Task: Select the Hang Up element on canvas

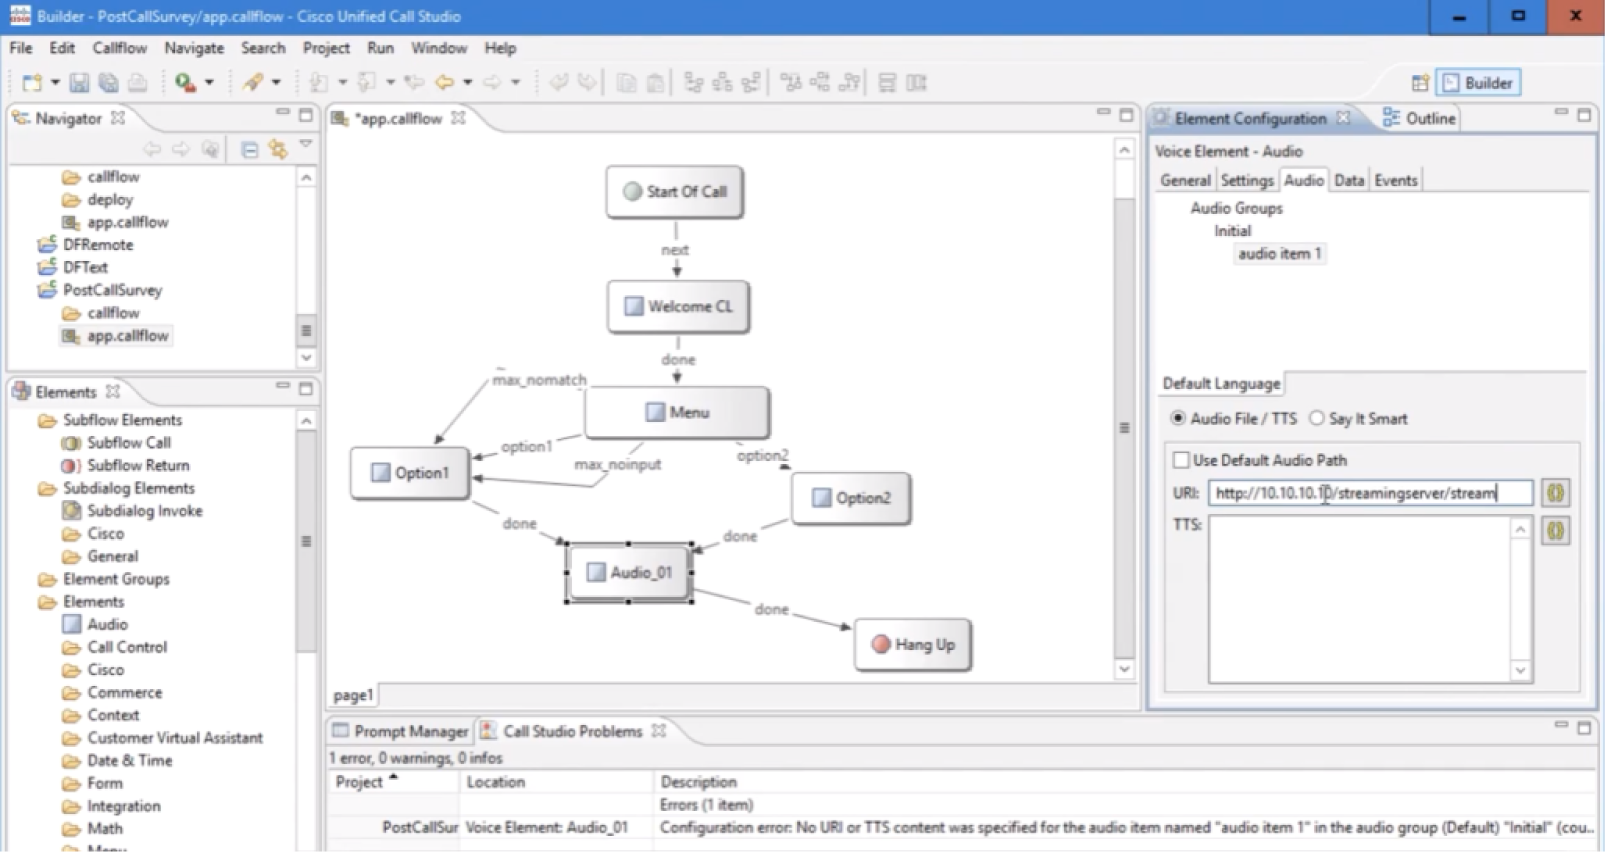Action: click(x=913, y=645)
